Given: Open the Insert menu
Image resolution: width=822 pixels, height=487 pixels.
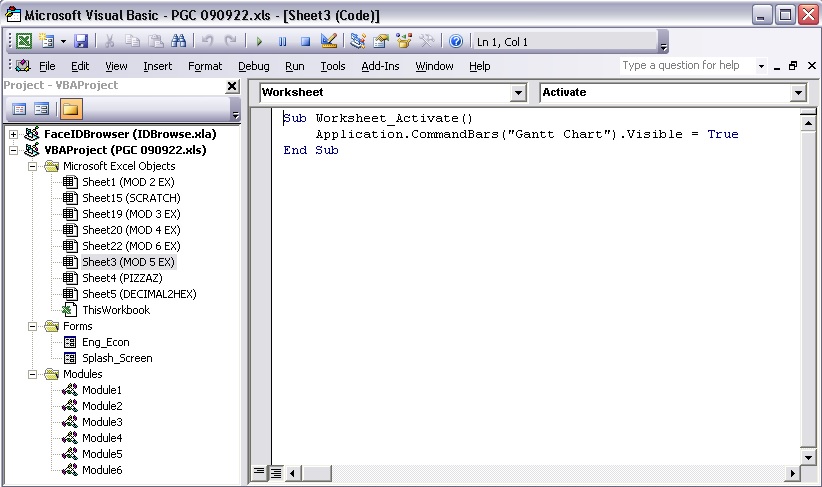Looking at the screenshot, I should coord(157,66).
